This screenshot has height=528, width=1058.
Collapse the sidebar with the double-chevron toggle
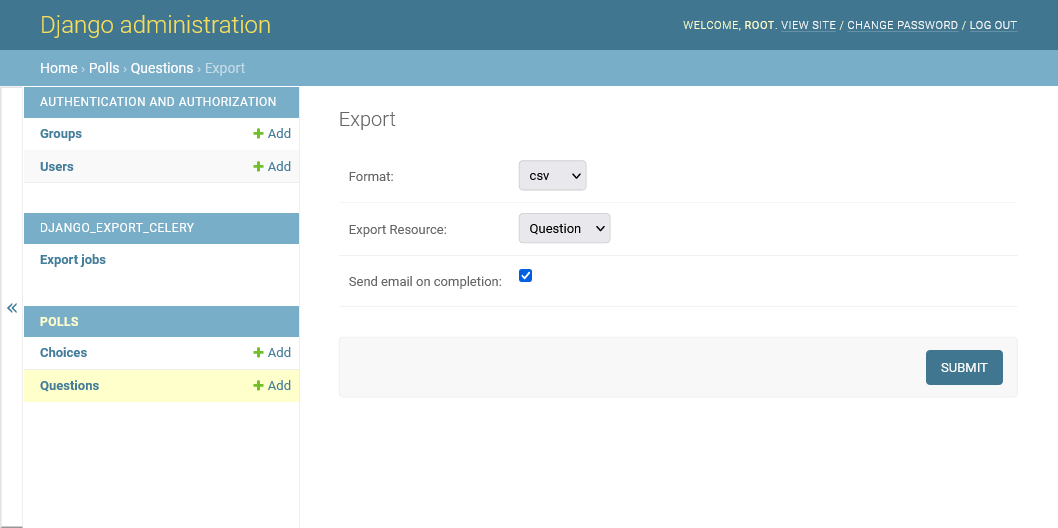(11, 308)
